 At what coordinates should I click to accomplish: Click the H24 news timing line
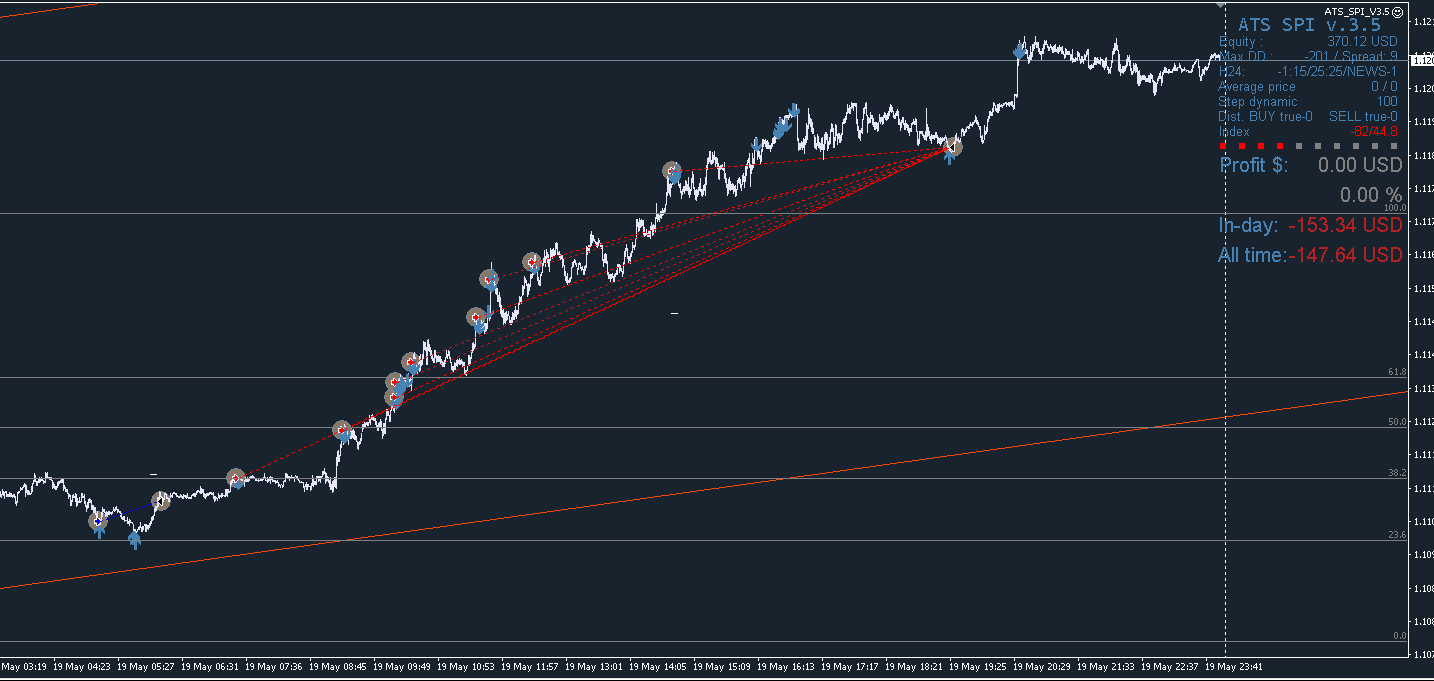pyautogui.click(x=1308, y=72)
